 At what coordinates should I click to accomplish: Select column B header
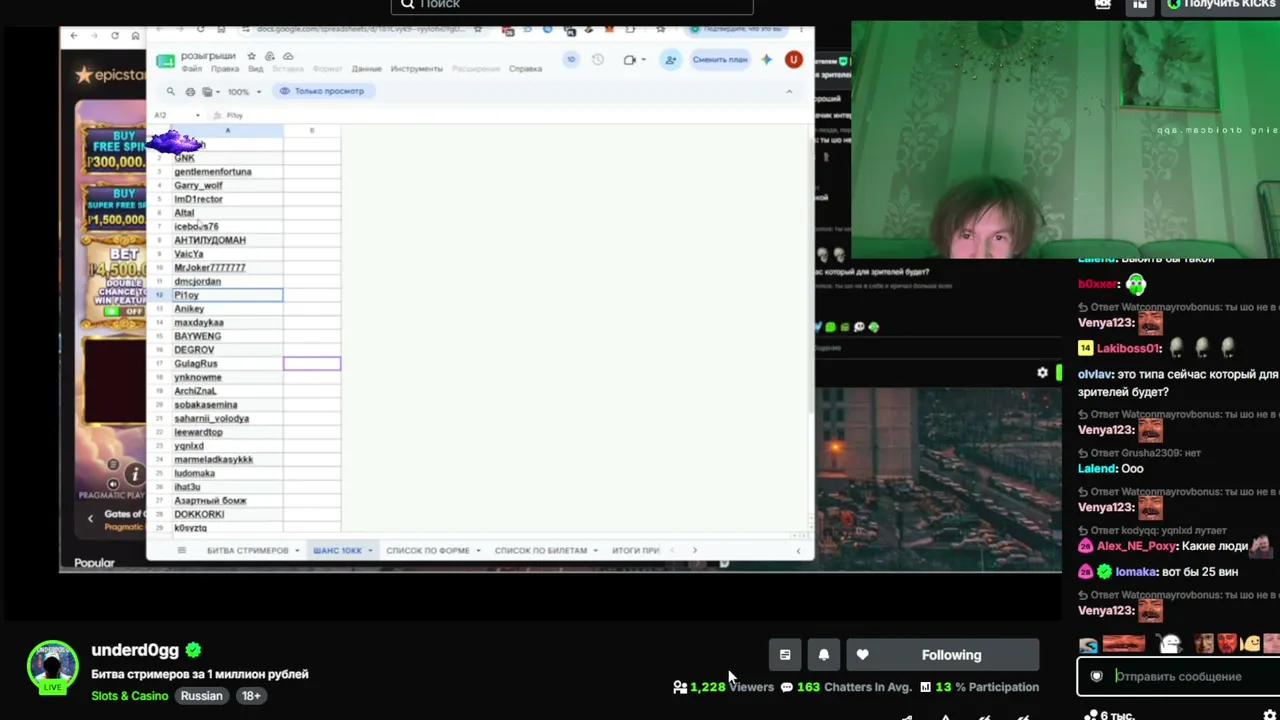(312, 131)
